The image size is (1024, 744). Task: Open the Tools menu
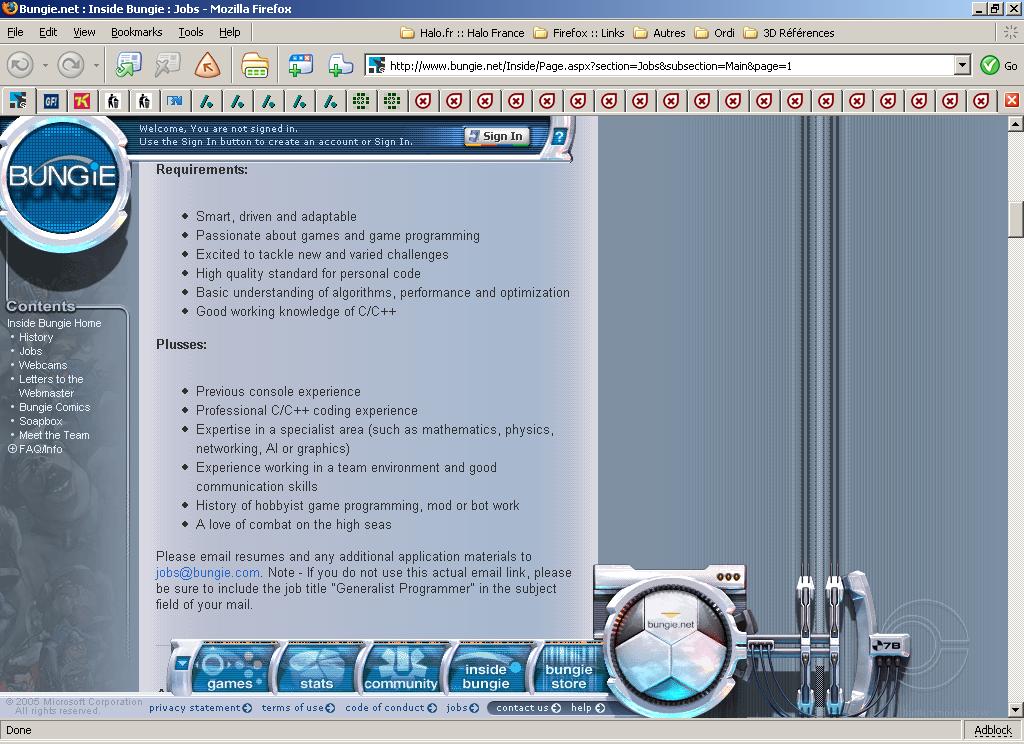[x=191, y=32]
